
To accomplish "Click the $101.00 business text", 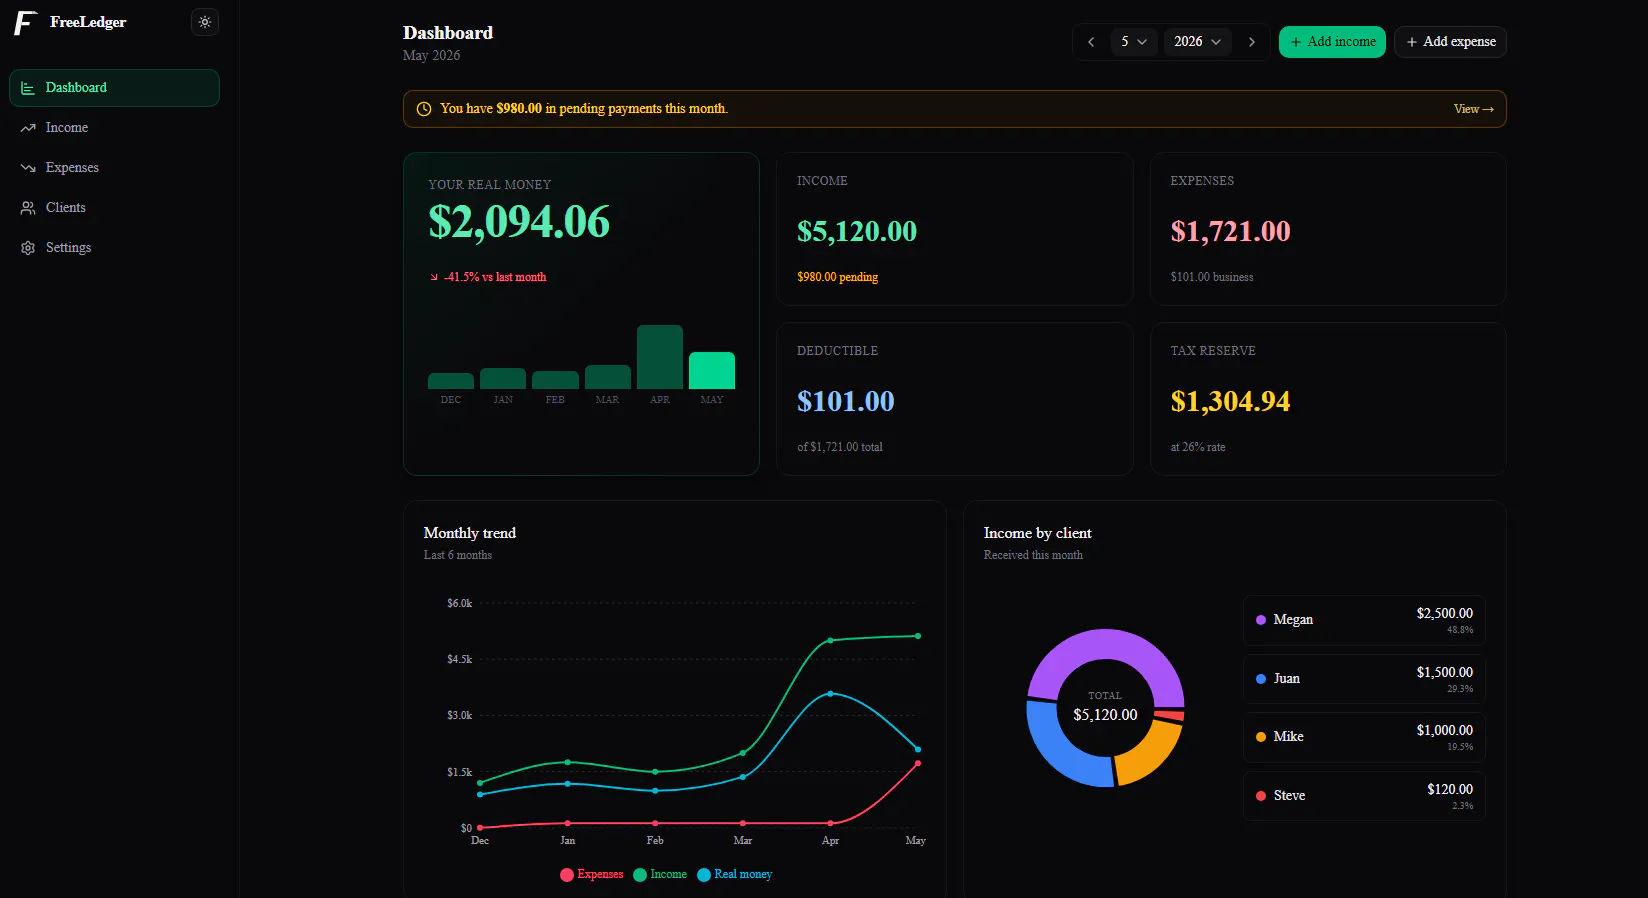I will tap(1212, 277).
